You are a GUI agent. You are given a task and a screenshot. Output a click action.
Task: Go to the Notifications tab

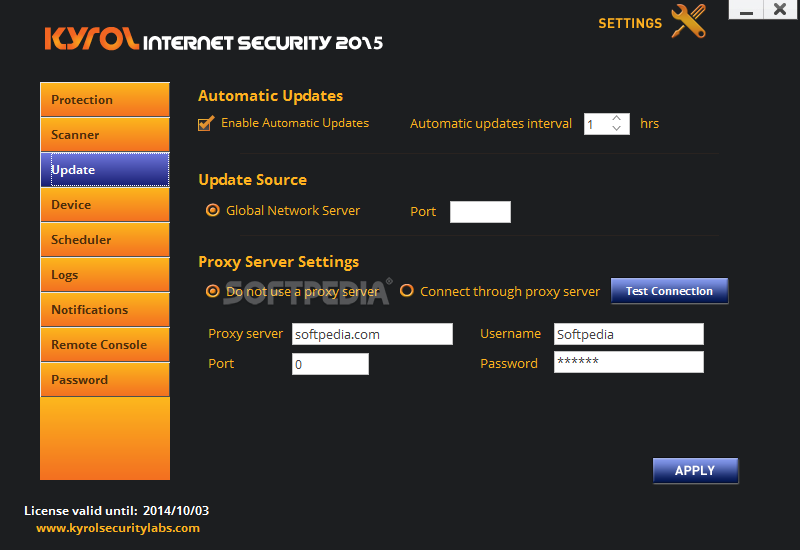105,310
